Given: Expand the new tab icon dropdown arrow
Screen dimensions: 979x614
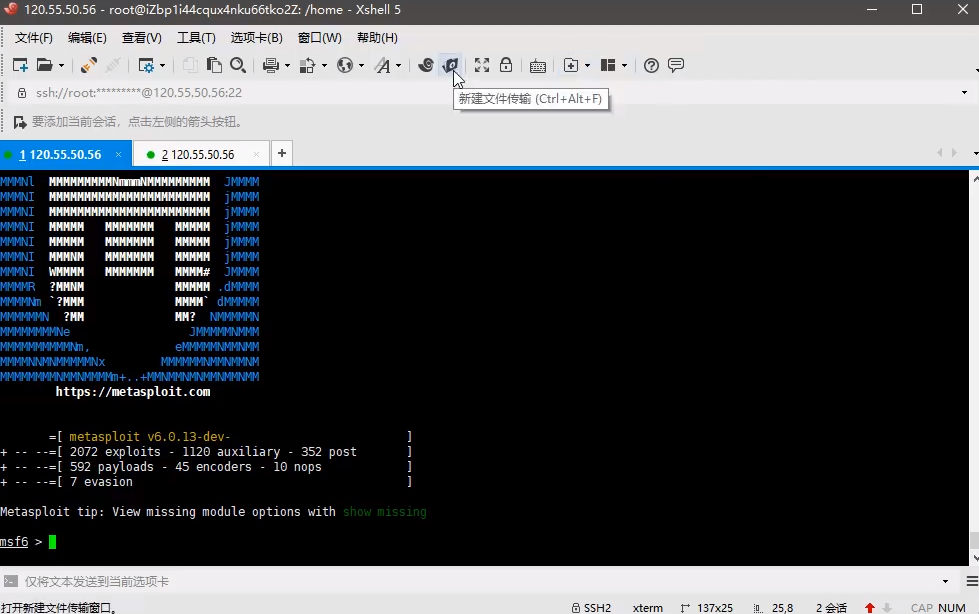Looking at the screenshot, I should (587, 65).
